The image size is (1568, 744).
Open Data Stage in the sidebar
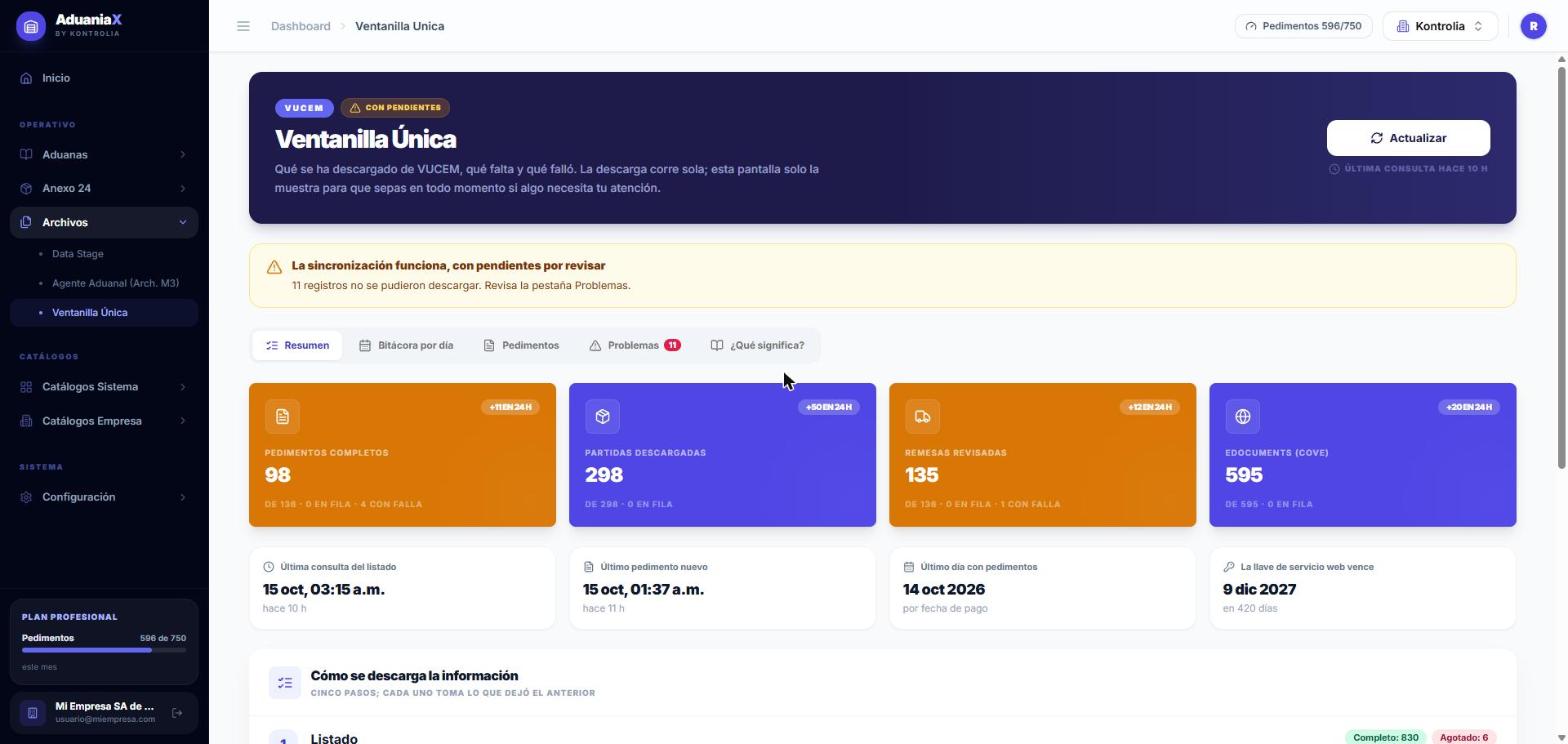pos(78,254)
